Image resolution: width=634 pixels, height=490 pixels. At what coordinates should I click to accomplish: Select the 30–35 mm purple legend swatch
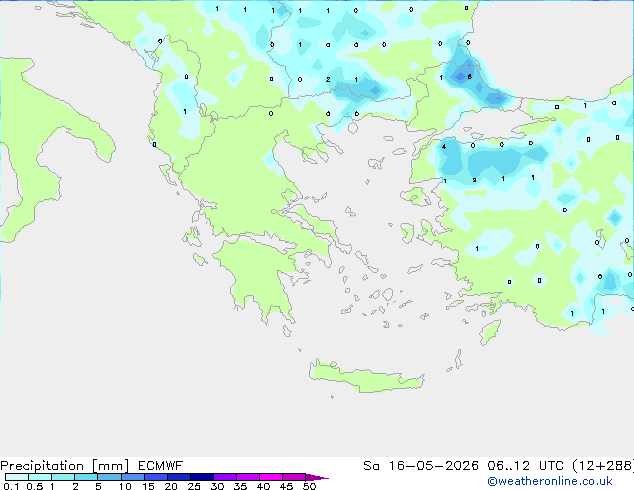point(225,477)
